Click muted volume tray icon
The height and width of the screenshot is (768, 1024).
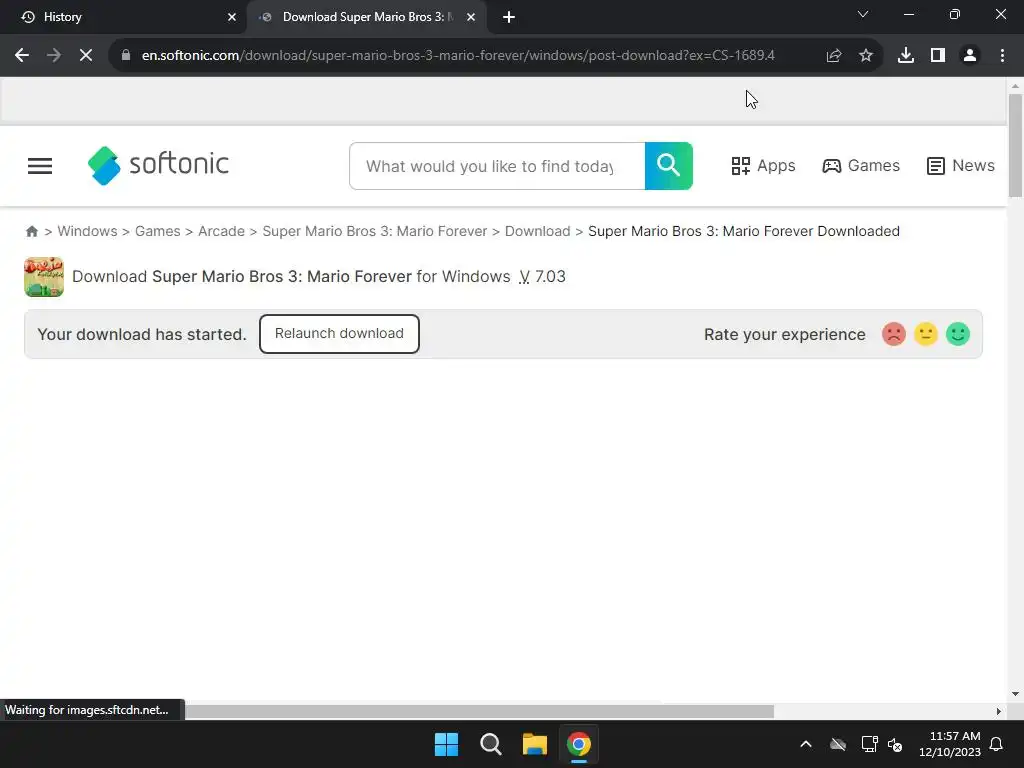pos(895,744)
